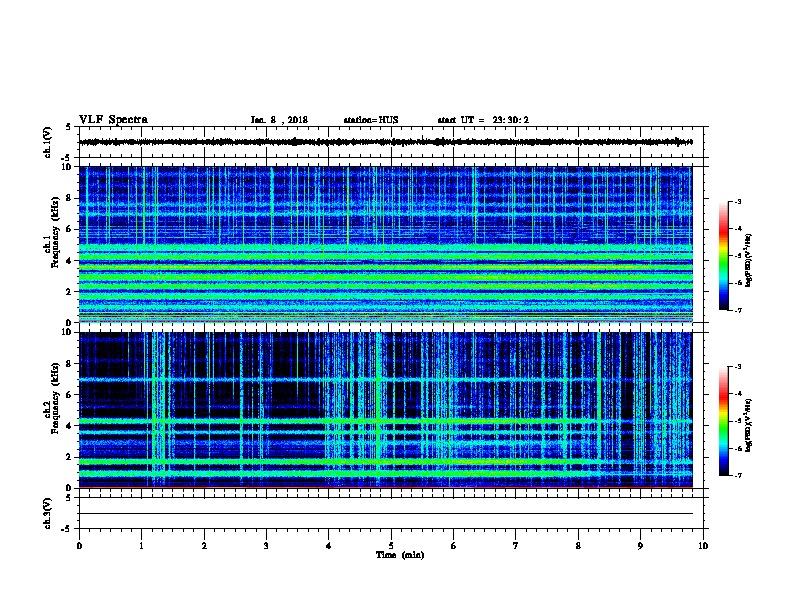Viewport: 792px width, 612px height.
Task: Click the "6" kHz tick of ch.2 spectrogram
Action: 69,395
